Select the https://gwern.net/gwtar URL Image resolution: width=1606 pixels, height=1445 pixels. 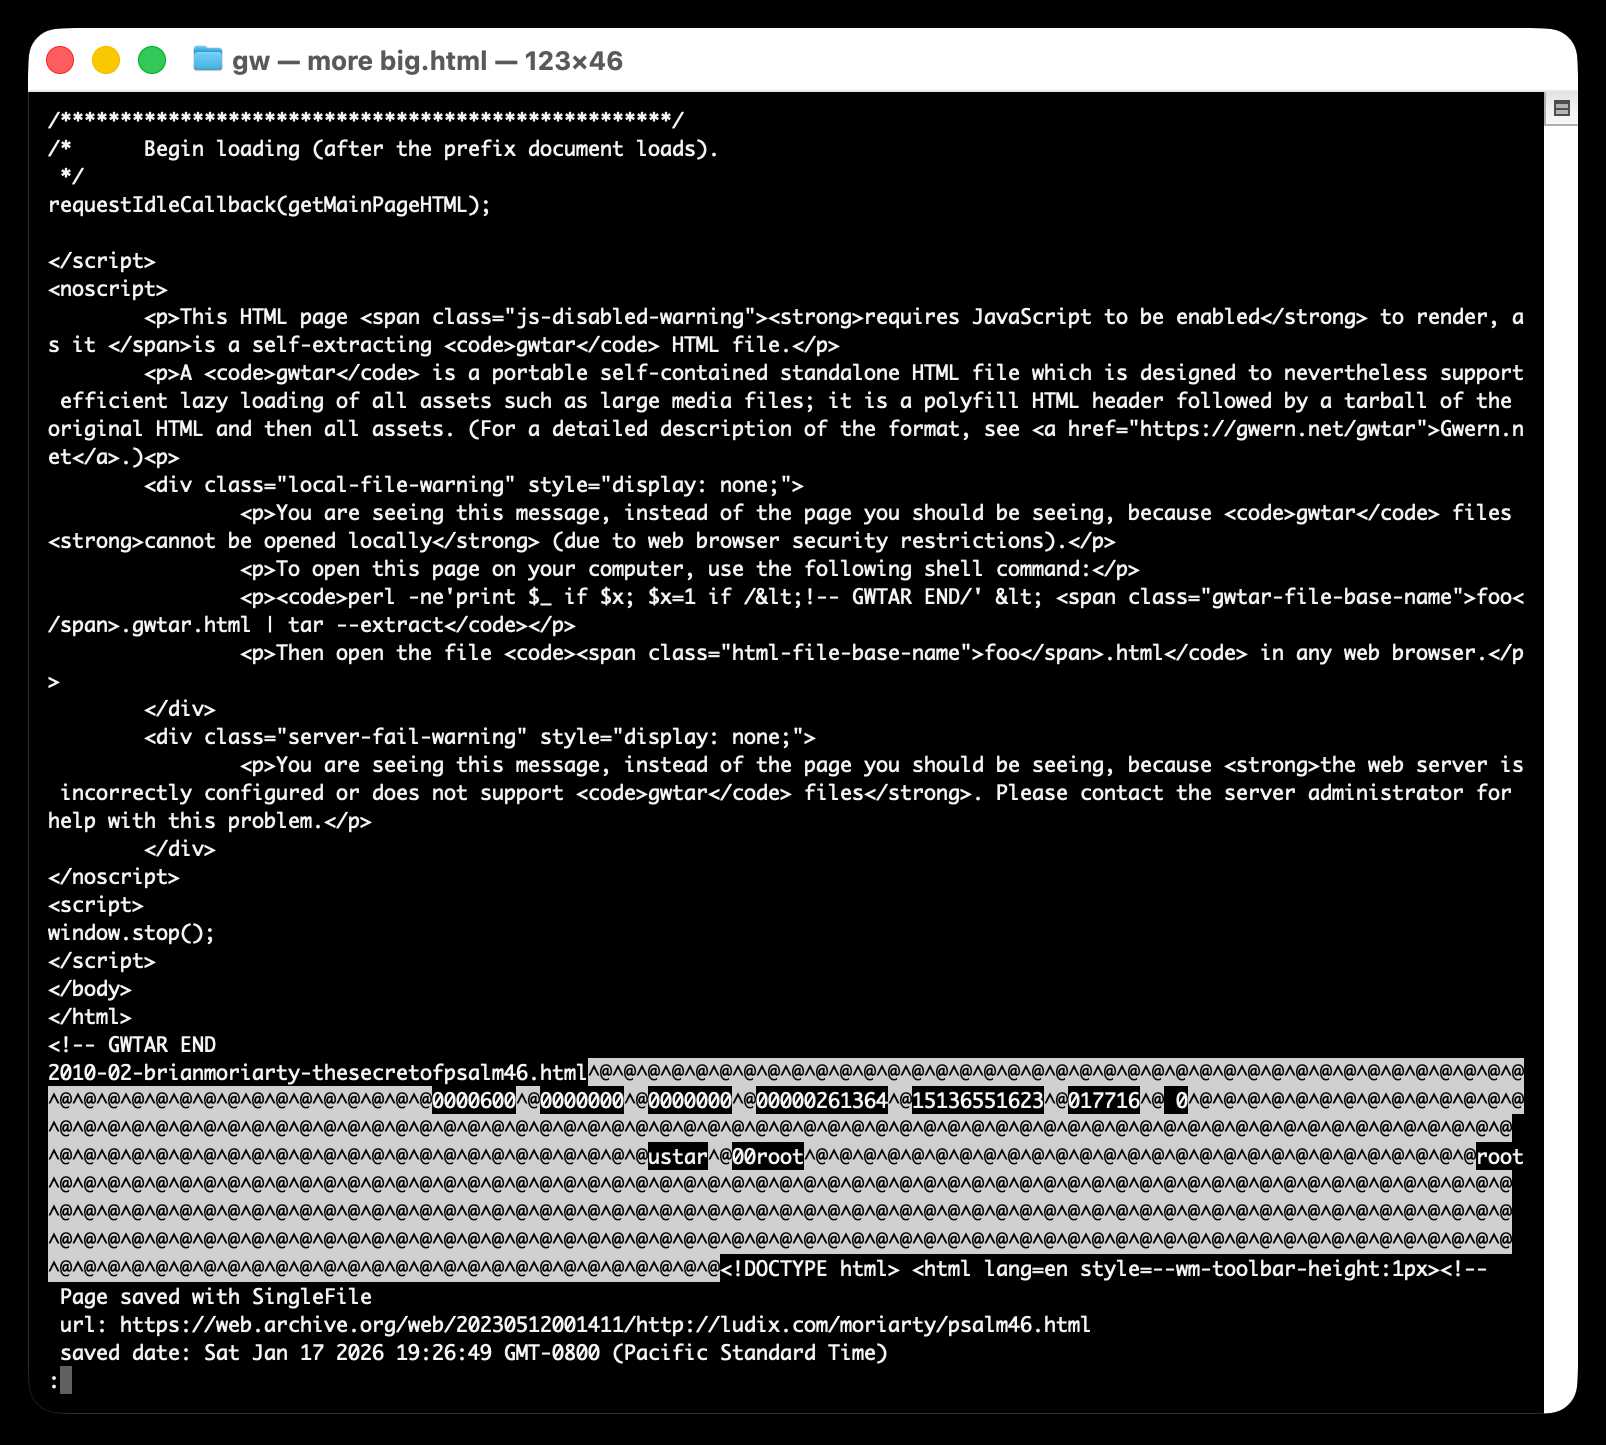pyautogui.click(x=1280, y=428)
